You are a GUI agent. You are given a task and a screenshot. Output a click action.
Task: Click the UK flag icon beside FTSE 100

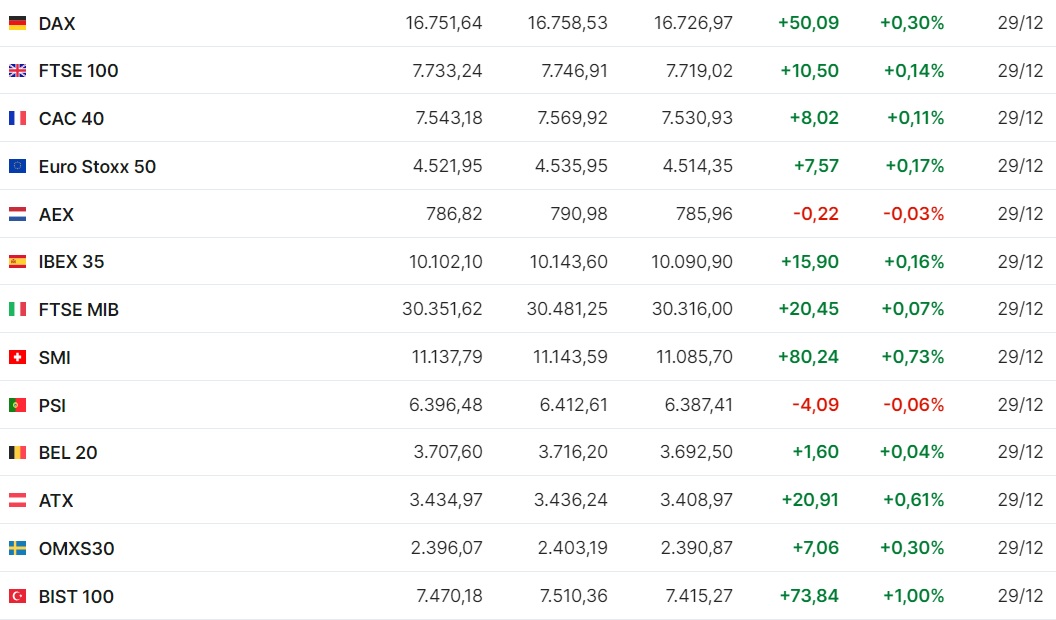coord(17,71)
